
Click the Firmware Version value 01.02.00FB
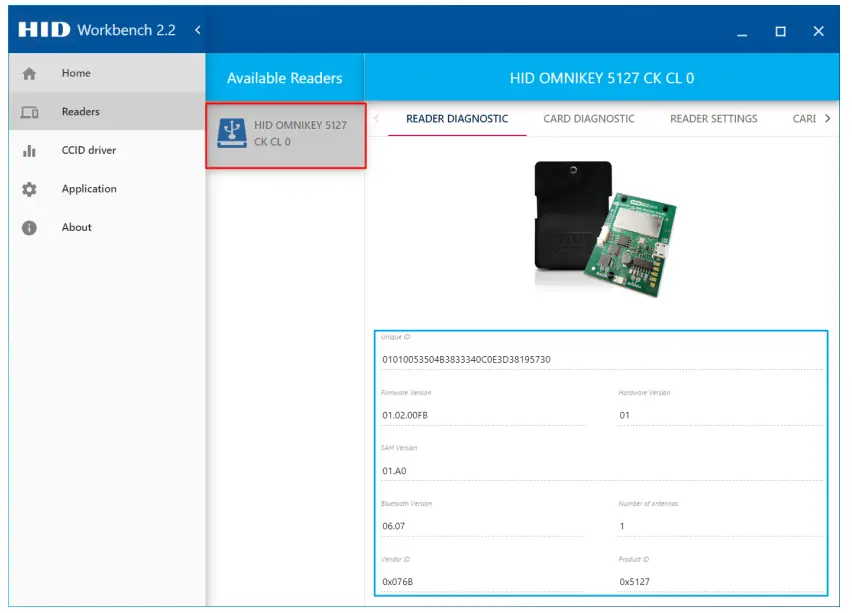405,415
